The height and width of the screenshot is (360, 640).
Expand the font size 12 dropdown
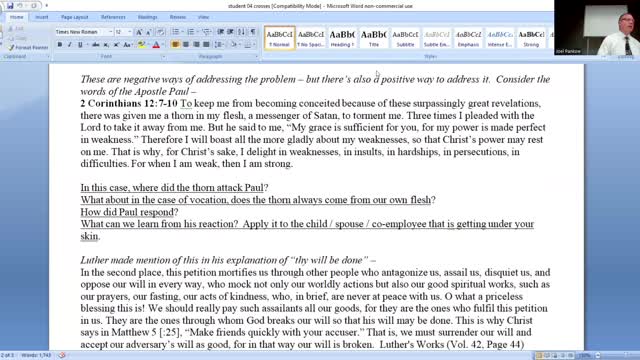point(130,32)
